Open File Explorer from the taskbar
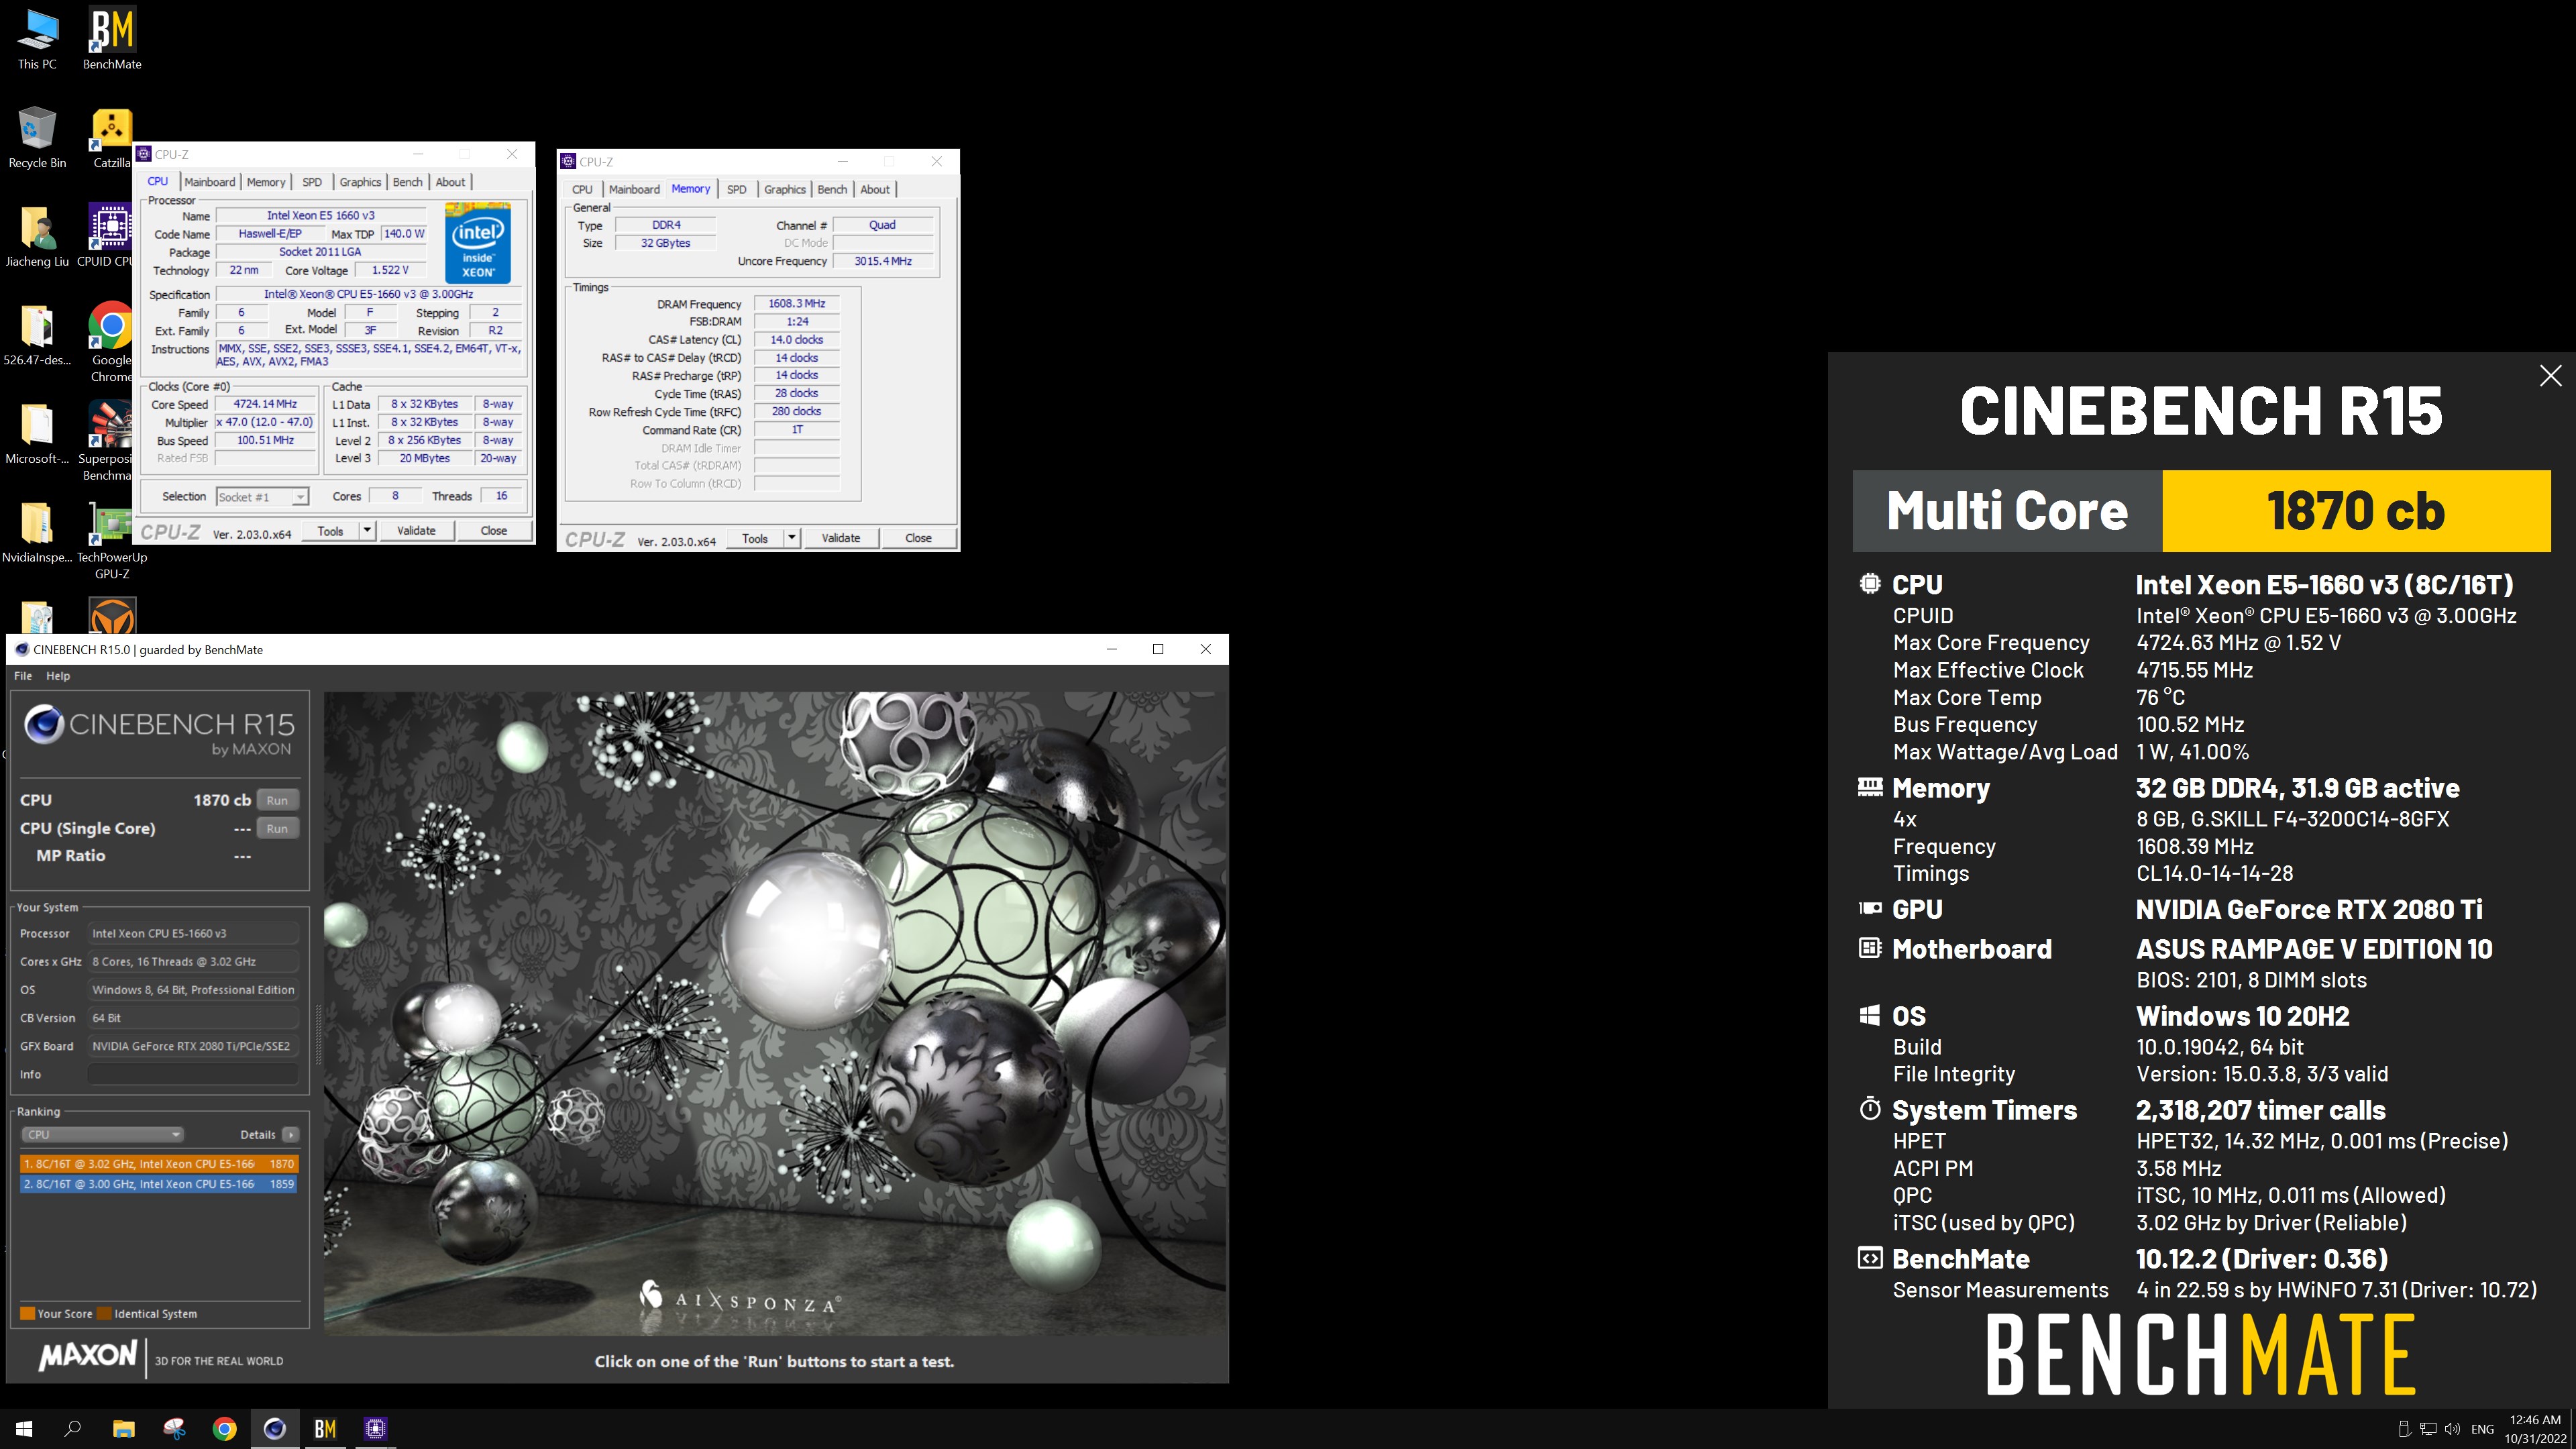This screenshot has width=2576, height=1449. [123, 1429]
